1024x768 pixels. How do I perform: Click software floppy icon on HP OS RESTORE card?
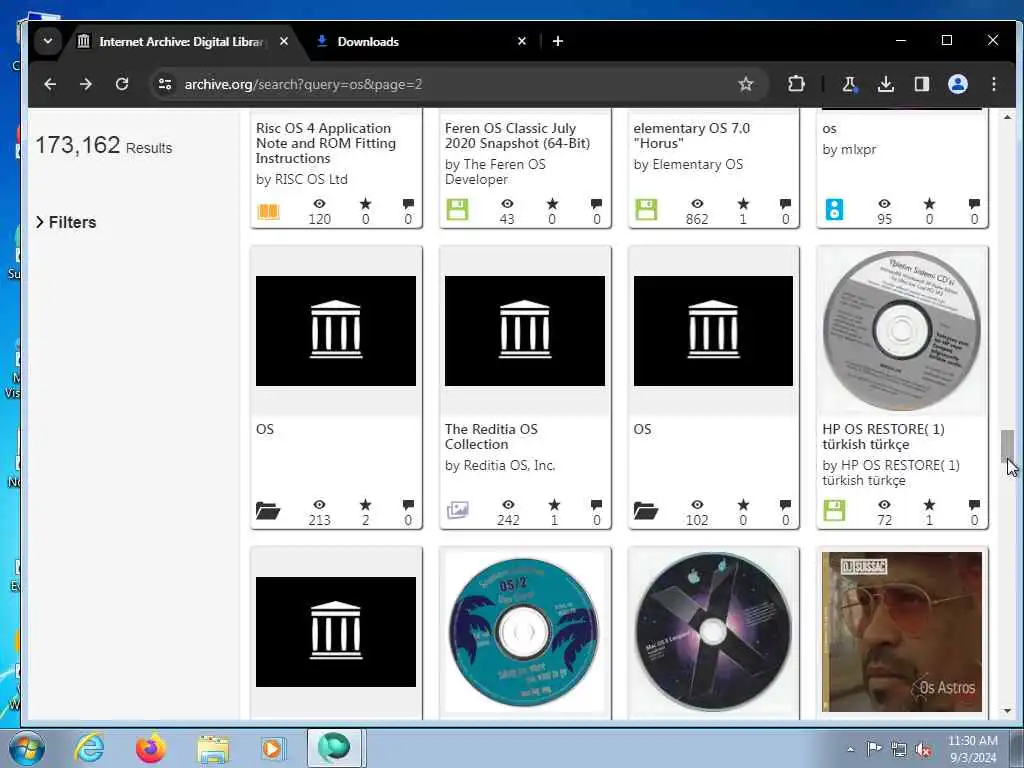(x=834, y=510)
